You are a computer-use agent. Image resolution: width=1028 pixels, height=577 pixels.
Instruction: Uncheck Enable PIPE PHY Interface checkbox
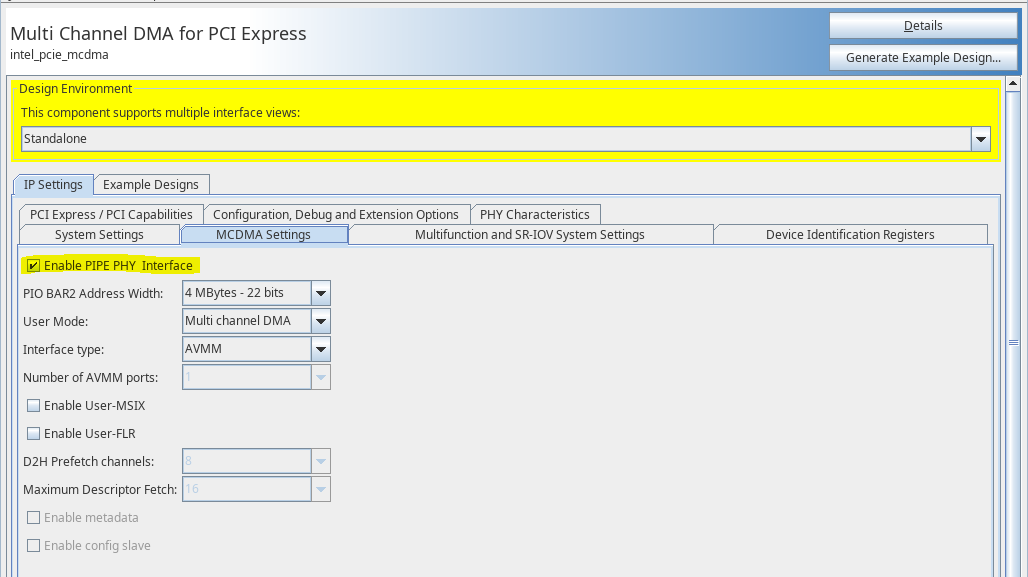pos(33,266)
